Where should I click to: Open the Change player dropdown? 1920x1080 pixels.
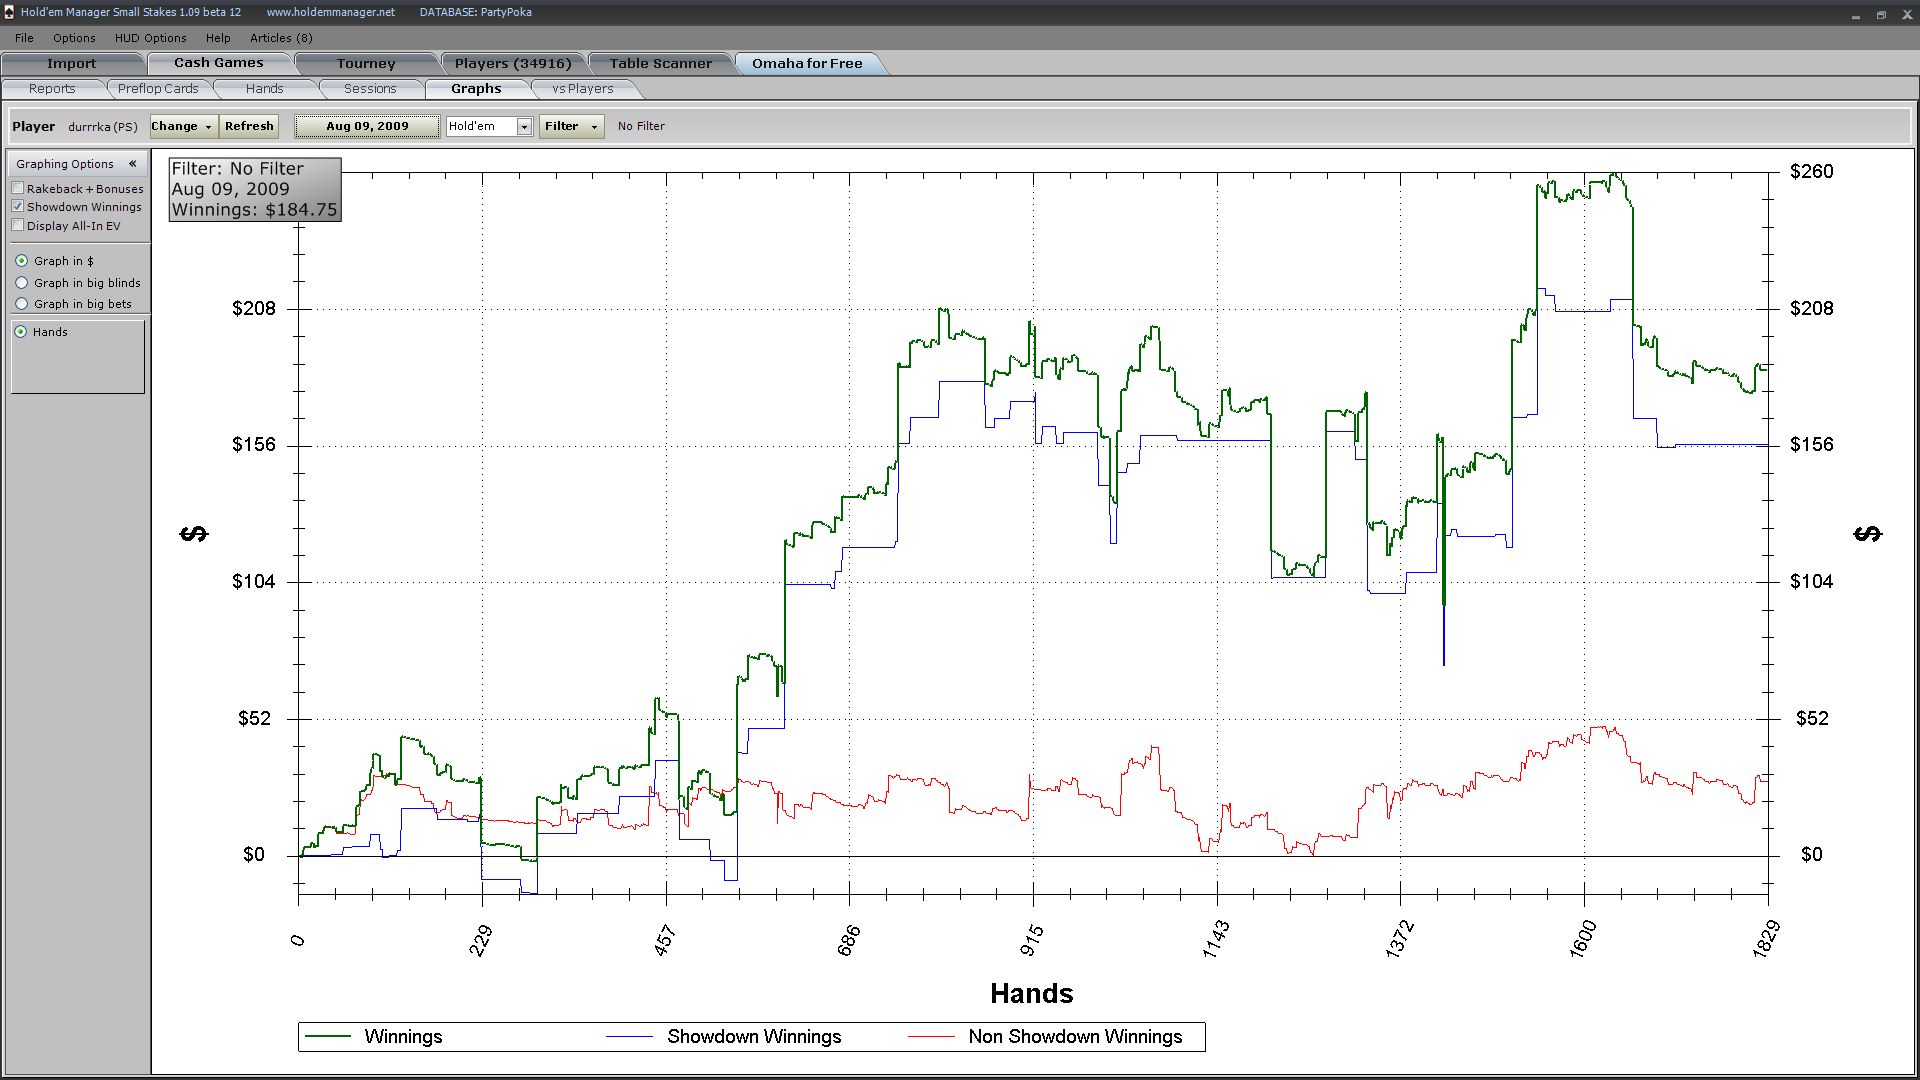183,126
